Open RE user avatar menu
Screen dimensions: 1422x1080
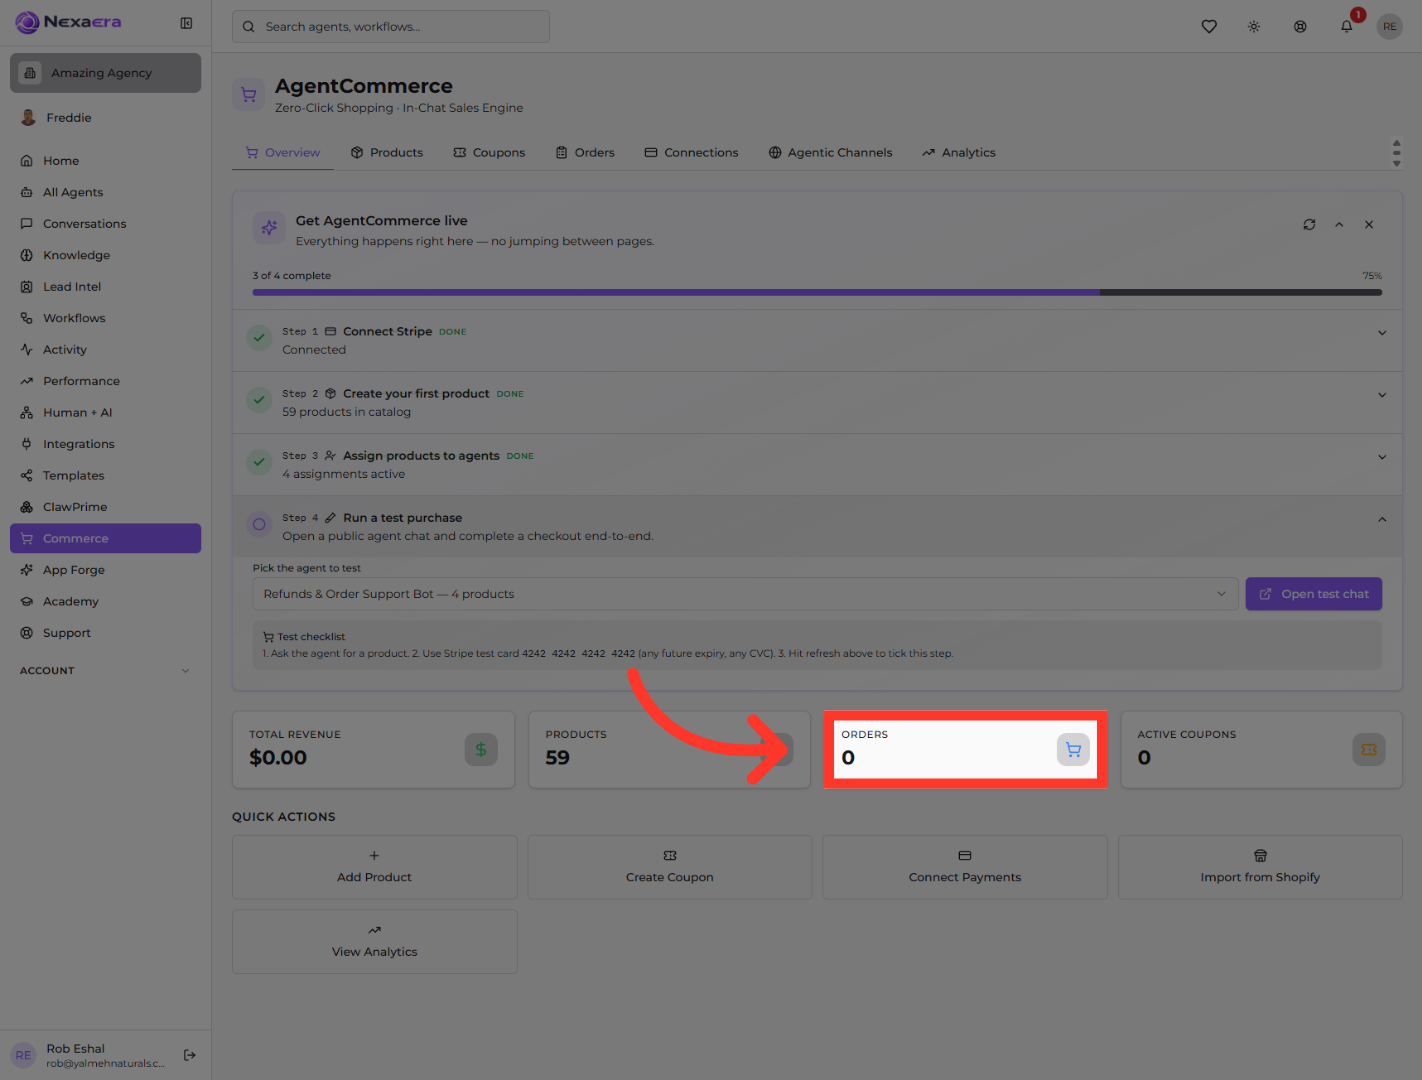click(1390, 27)
